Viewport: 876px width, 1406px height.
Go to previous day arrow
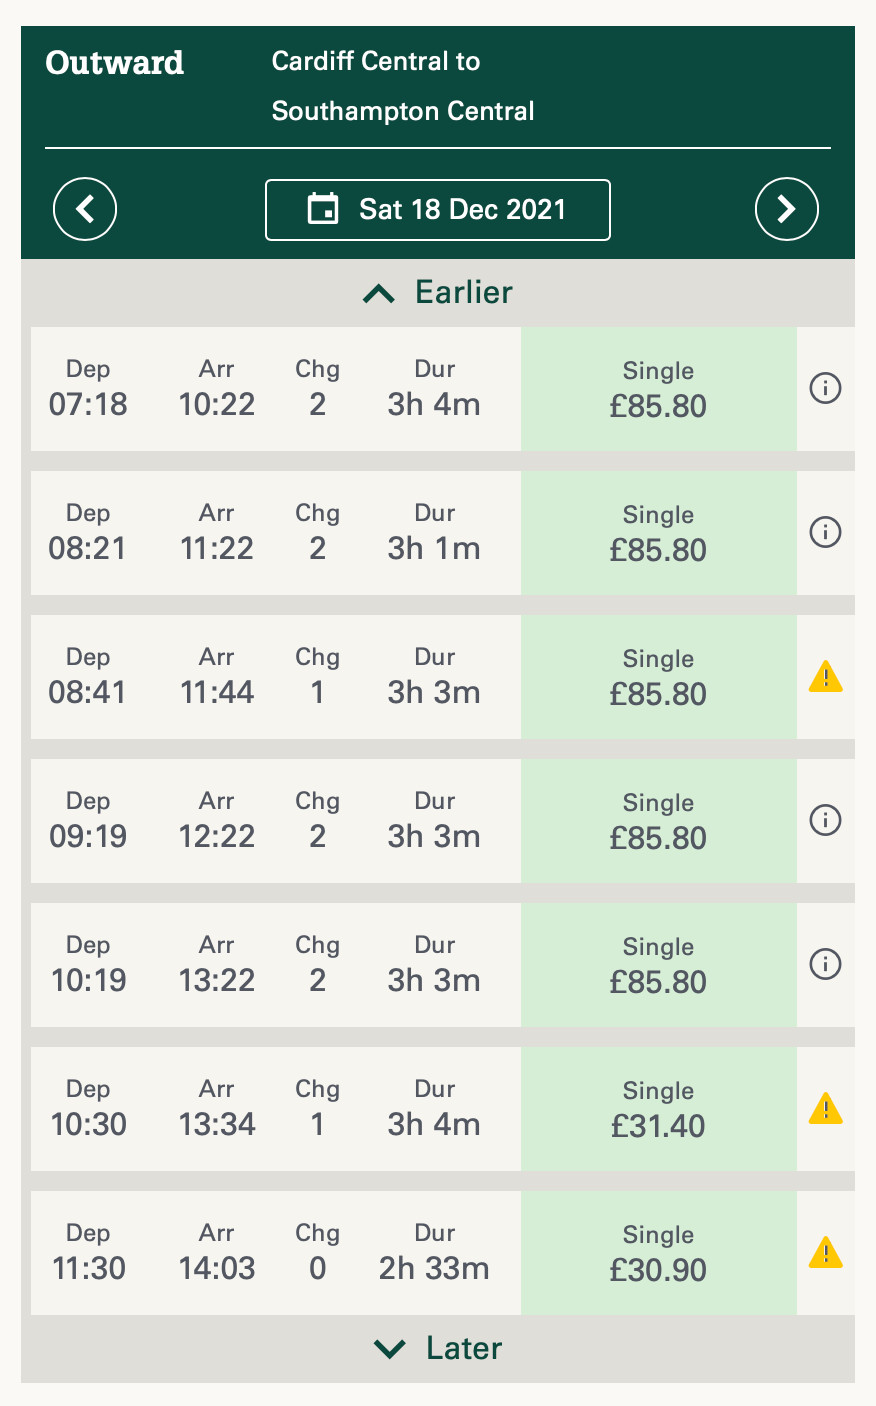pyautogui.click(x=85, y=209)
